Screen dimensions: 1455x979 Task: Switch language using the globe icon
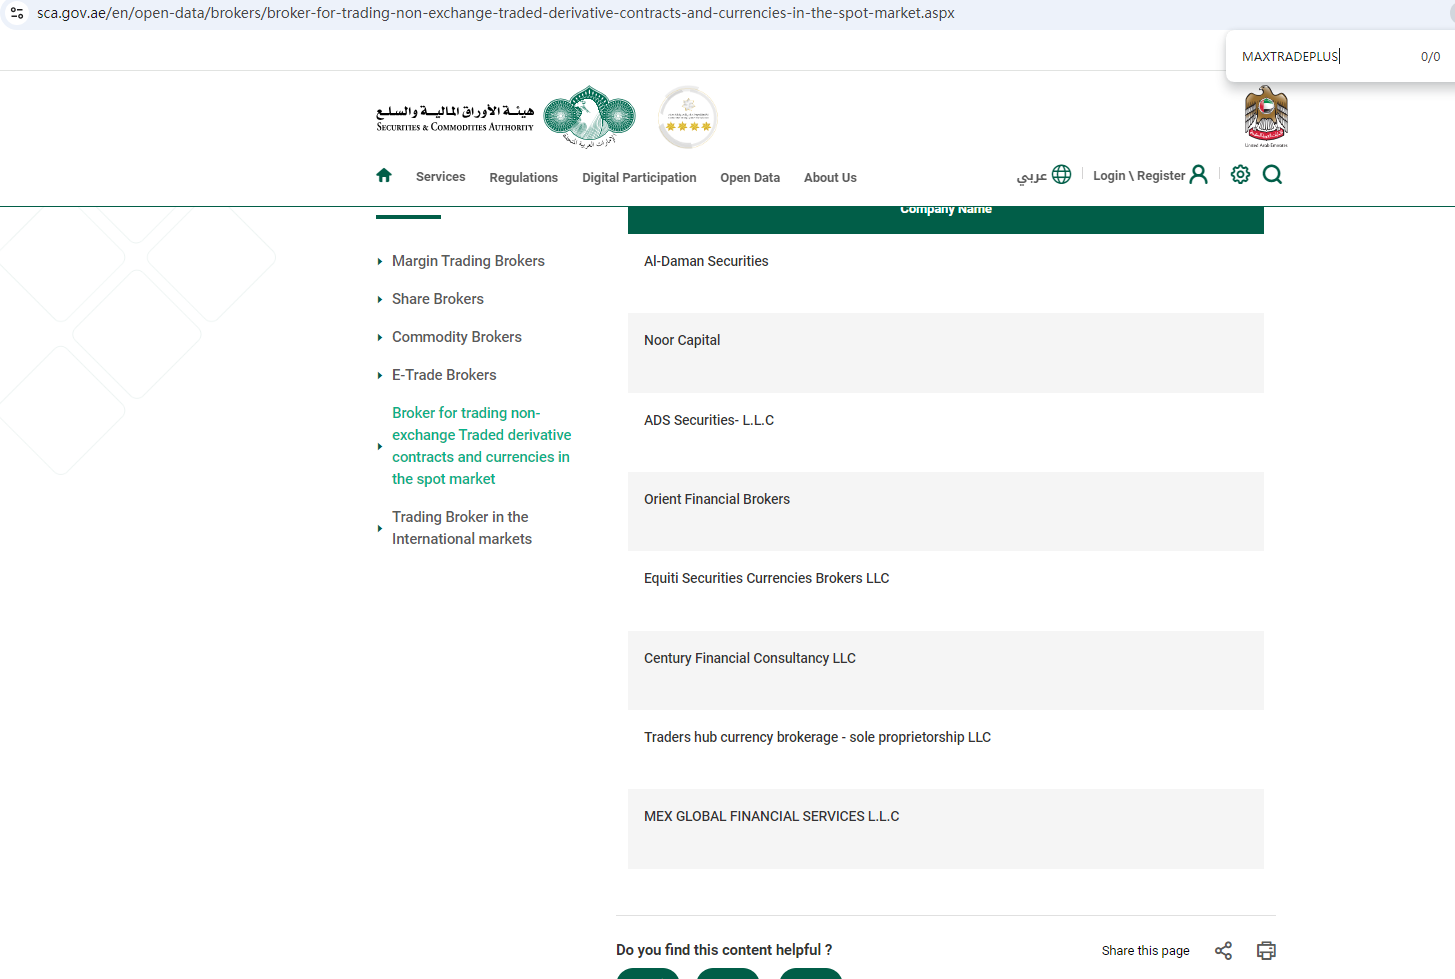(1062, 175)
